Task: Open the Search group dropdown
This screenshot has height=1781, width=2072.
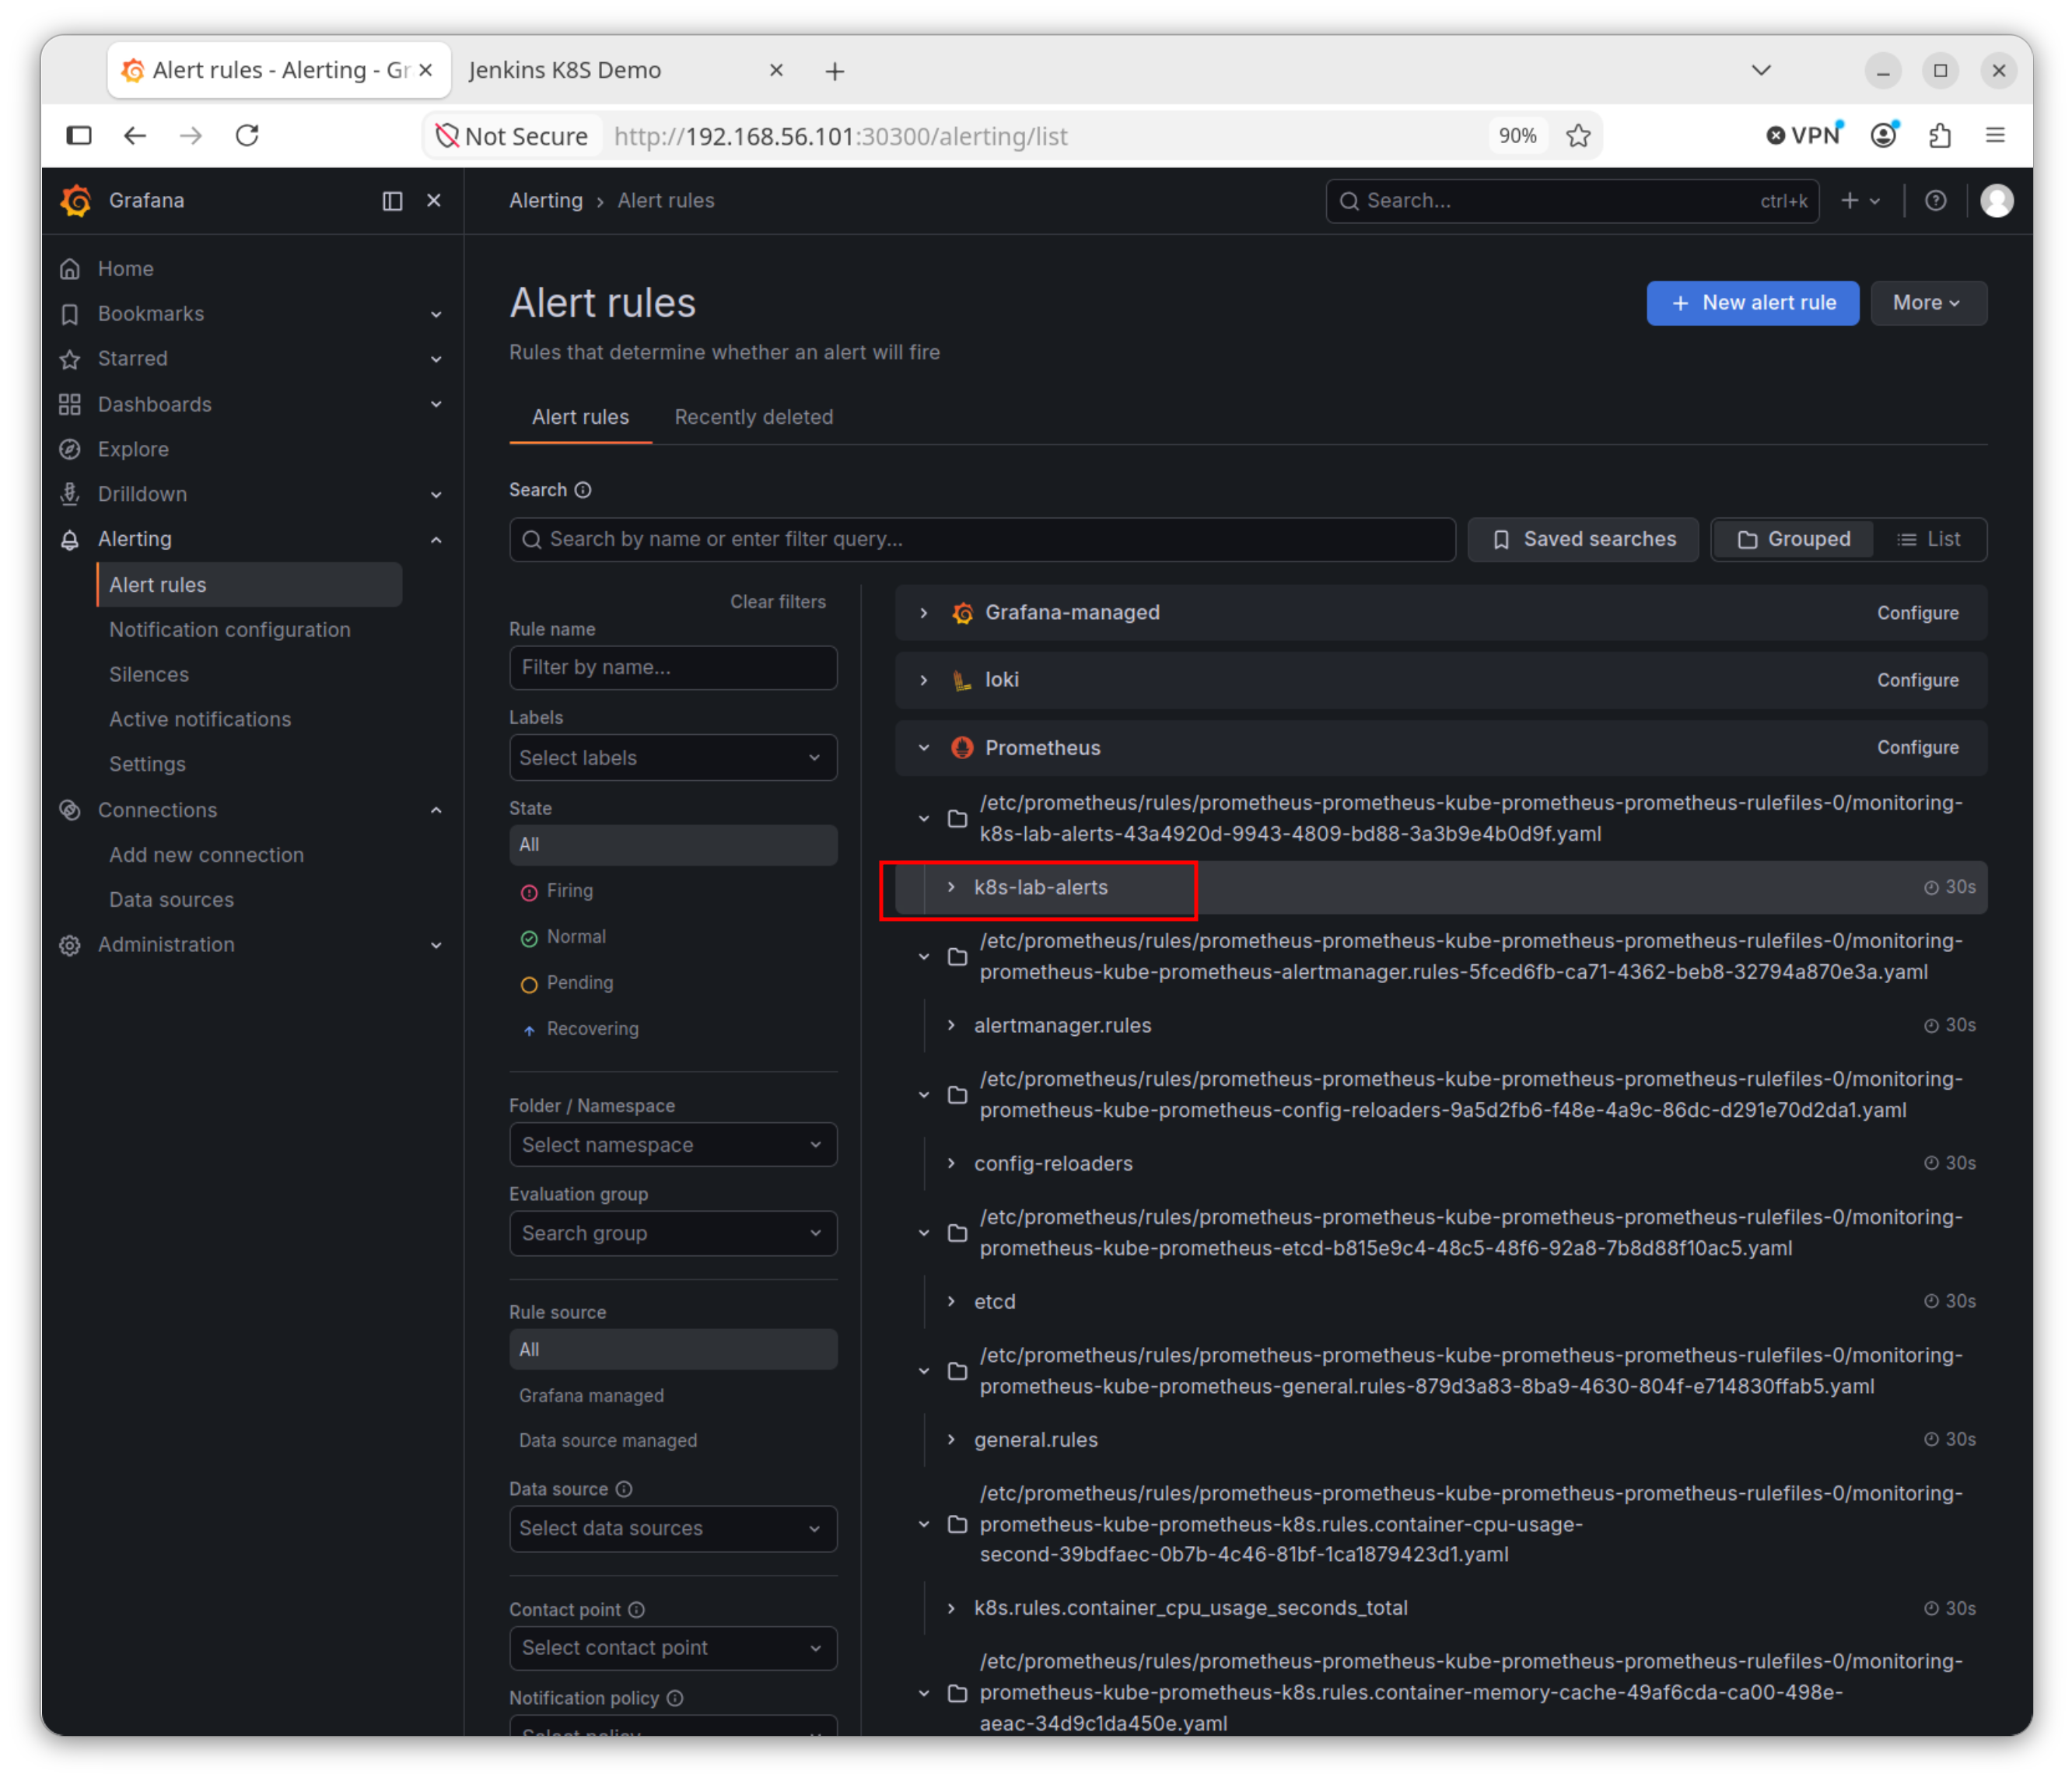Action: 673,1233
